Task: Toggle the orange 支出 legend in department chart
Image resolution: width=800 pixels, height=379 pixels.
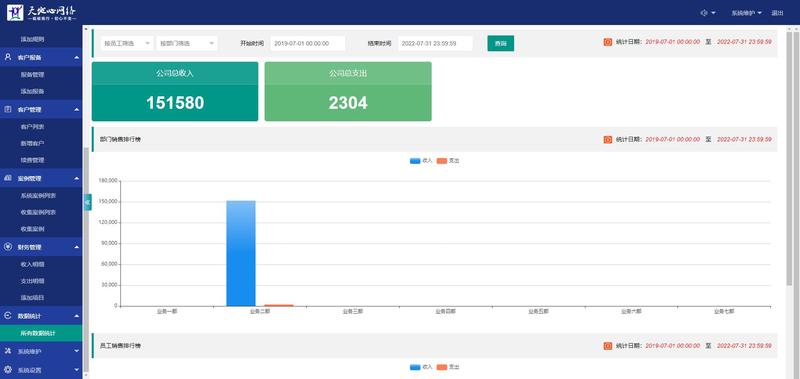Action: pyautogui.click(x=448, y=161)
